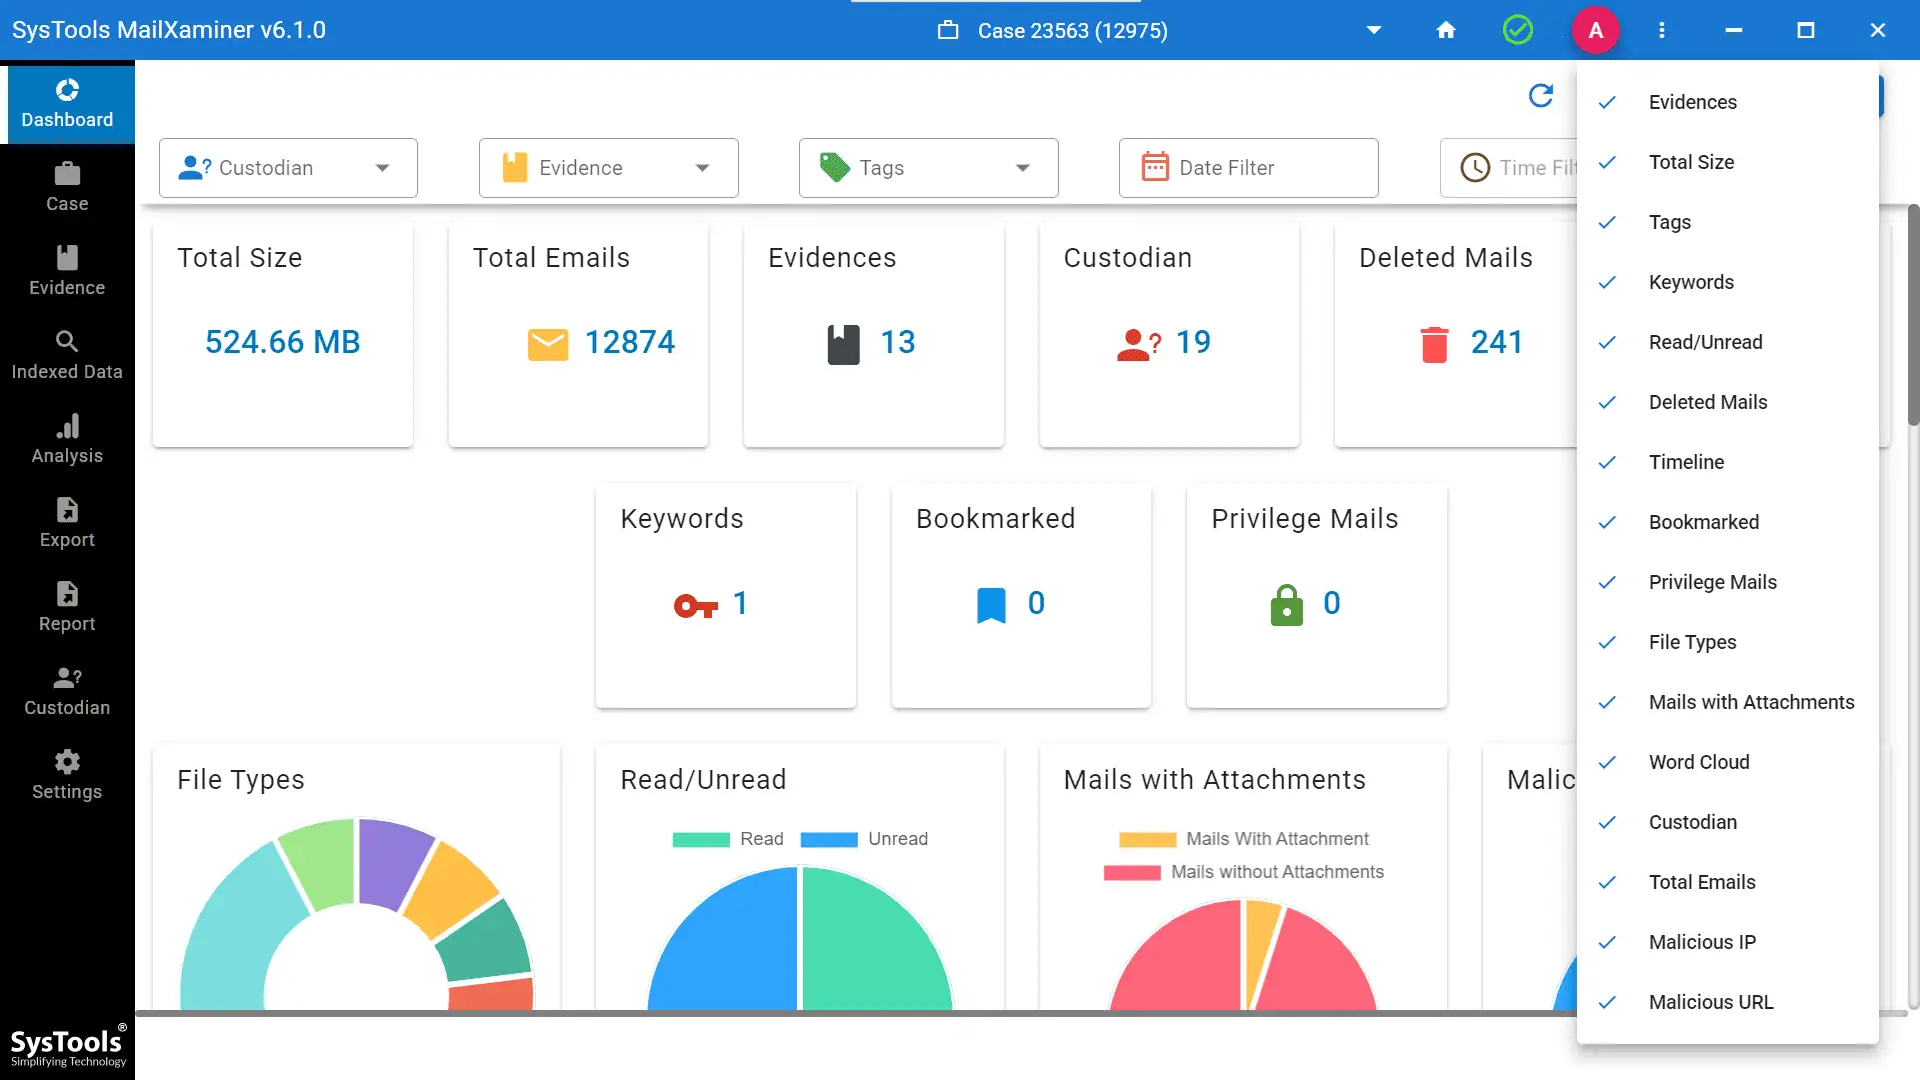Toggle the Keywords widget option
The width and height of the screenshot is (1920, 1080).
coord(1728,282)
